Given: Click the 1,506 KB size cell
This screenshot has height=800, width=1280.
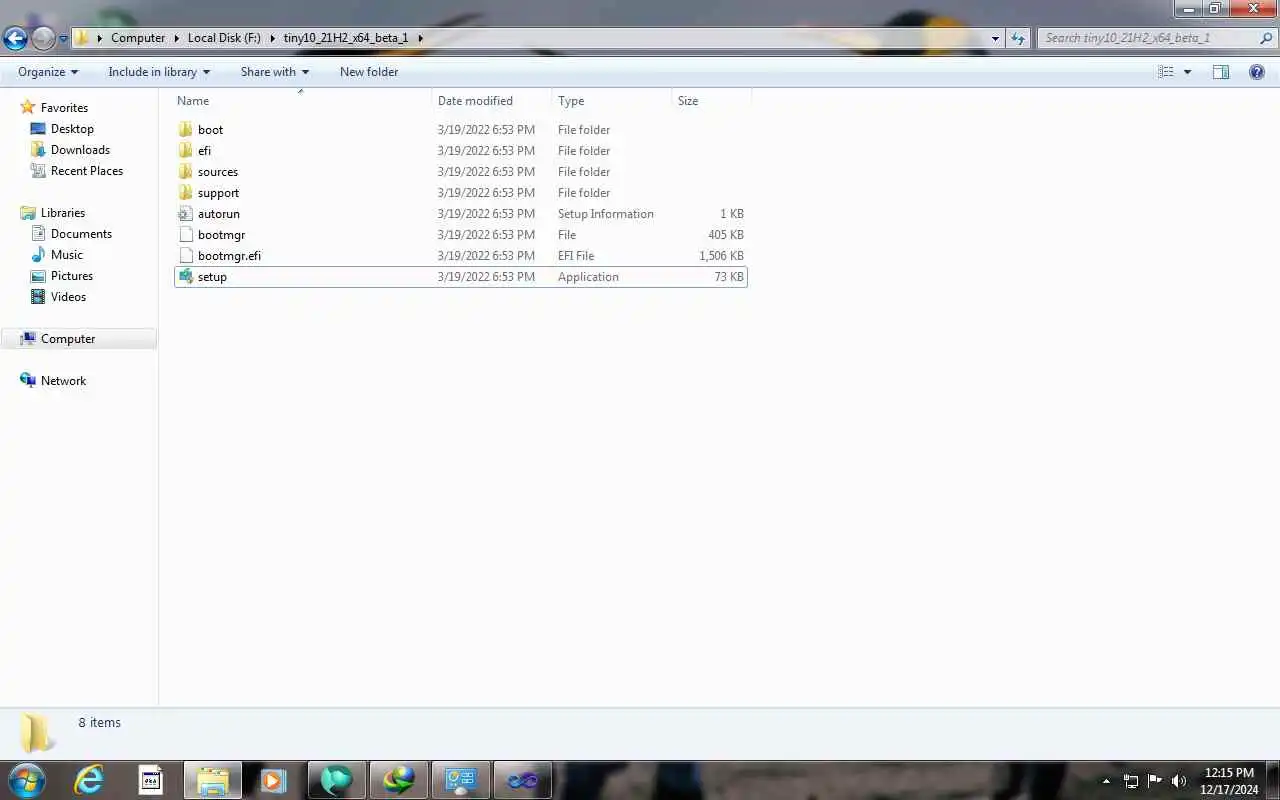Looking at the screenshot, I should 721,256.
